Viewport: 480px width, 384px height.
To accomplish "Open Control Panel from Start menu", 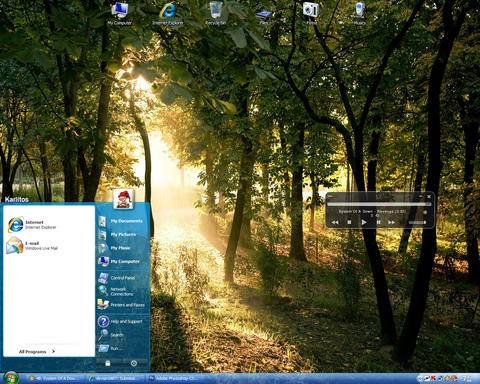I will point(117,278).
